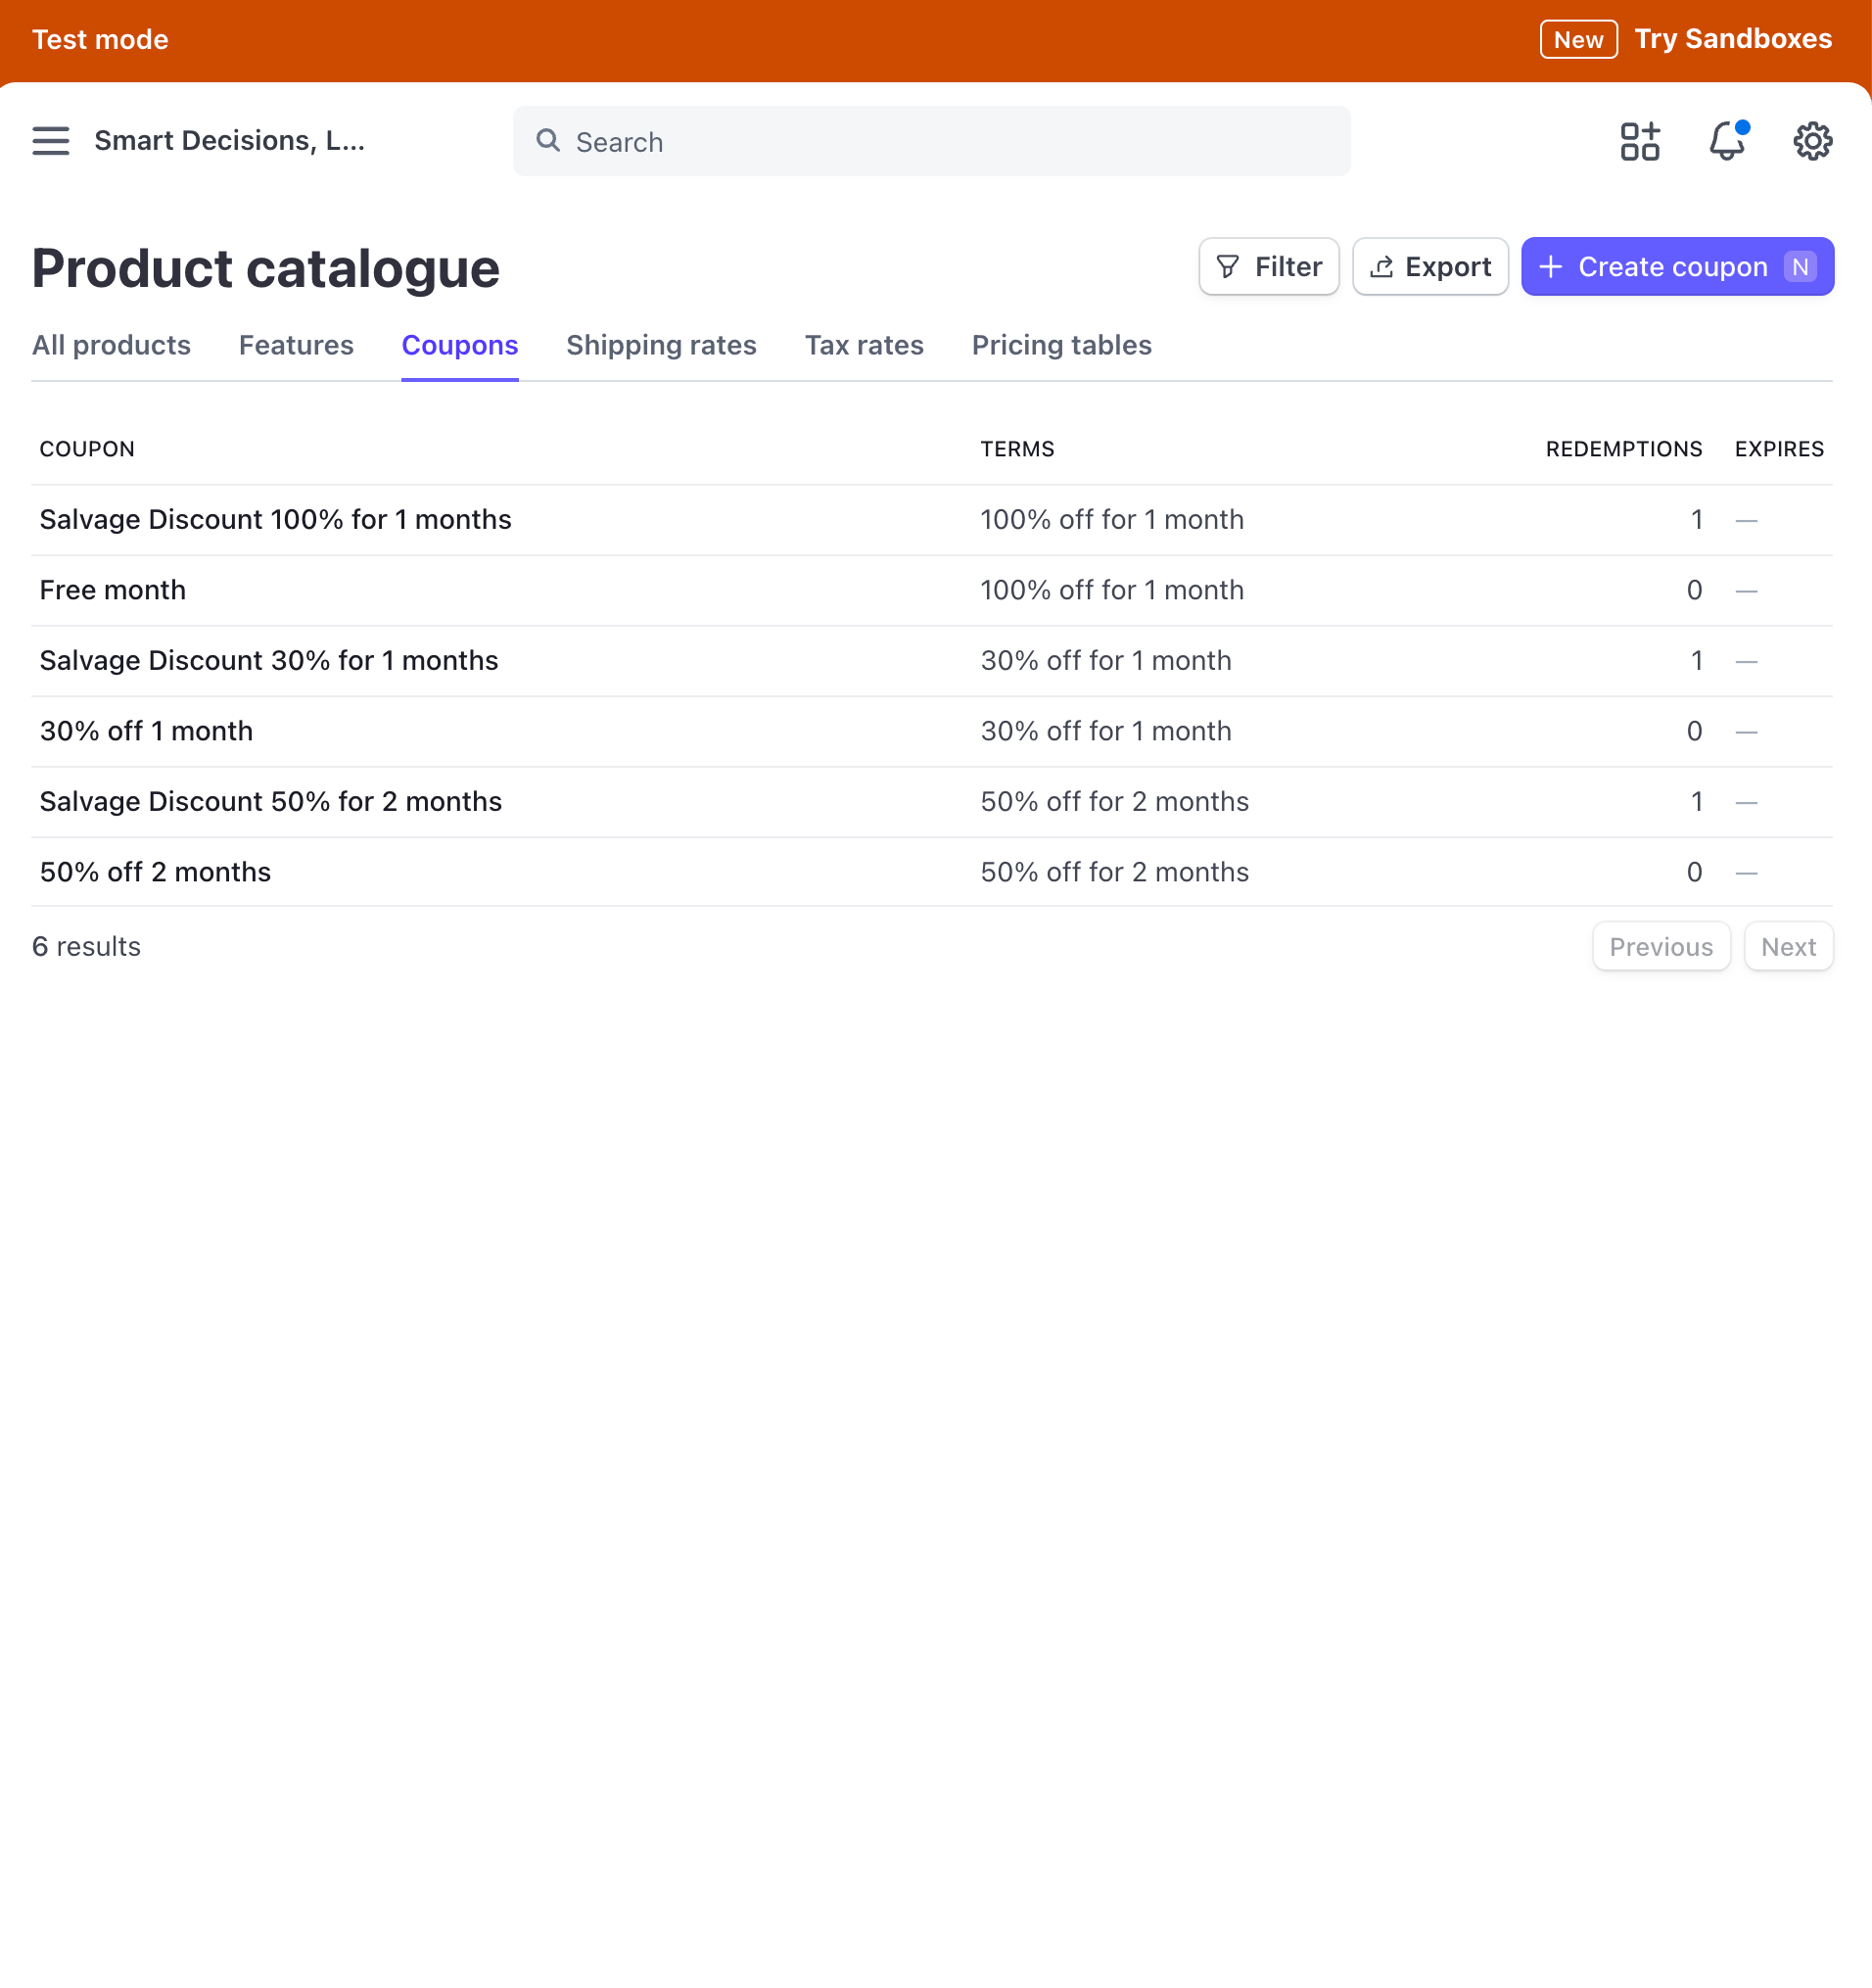Click the Next pagination button
Screen dimensions: 1872x1988
[1787, 947]
